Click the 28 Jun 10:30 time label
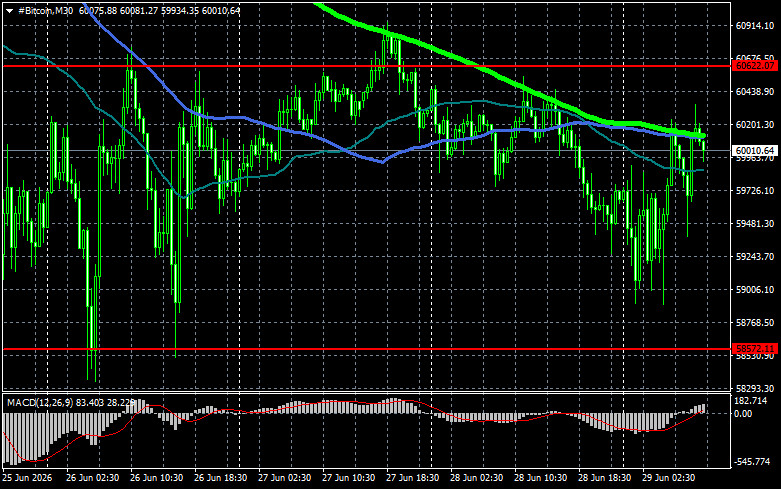Image resolution: width=781 pixels, height=489 pixels. click(540, 478)
